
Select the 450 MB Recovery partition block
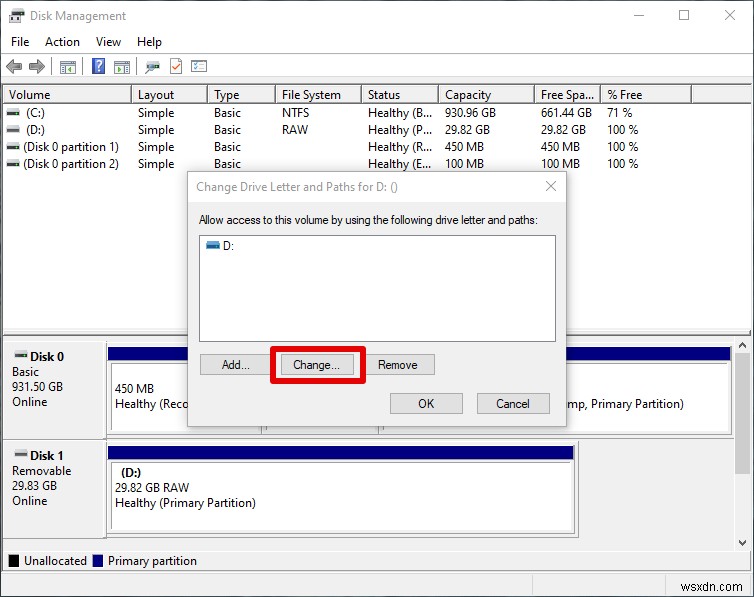(149, 397)
